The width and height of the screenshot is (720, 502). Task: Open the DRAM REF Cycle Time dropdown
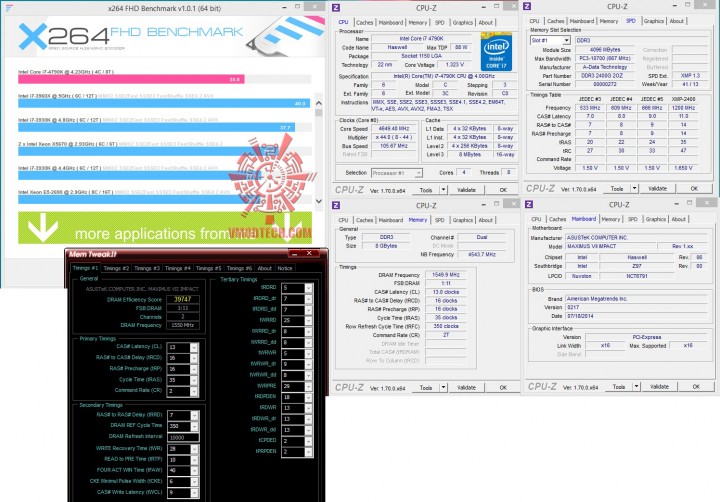[195, 426]
